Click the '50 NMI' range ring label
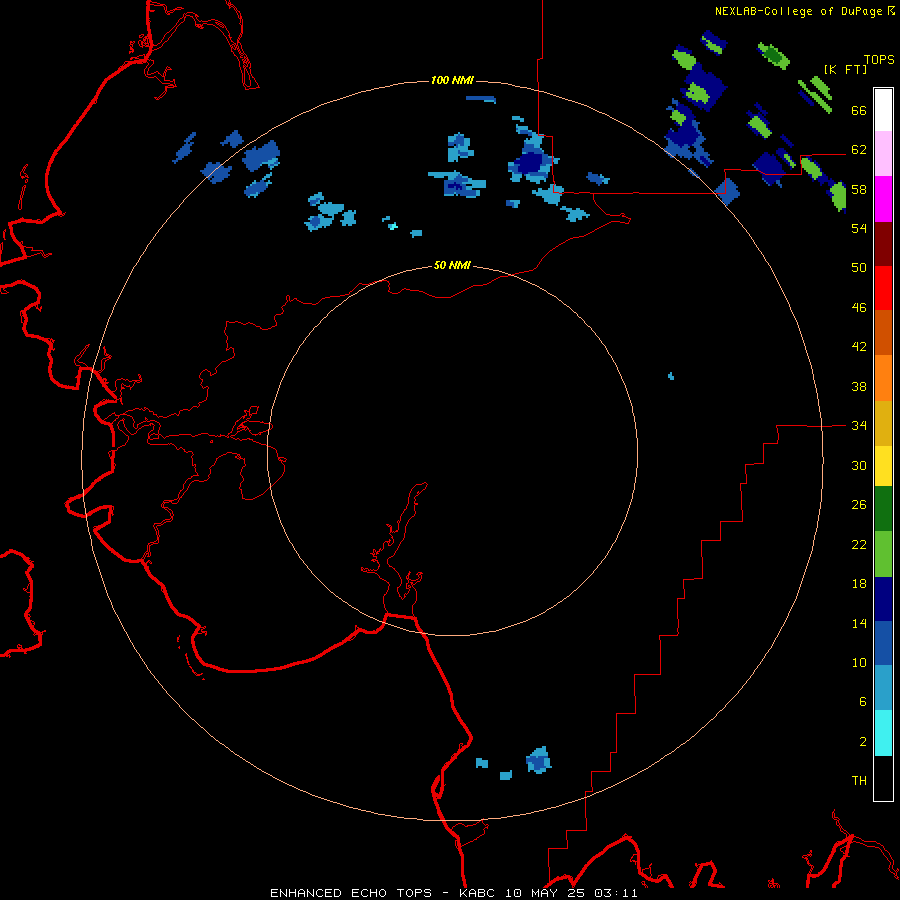 tap(452, 265)
